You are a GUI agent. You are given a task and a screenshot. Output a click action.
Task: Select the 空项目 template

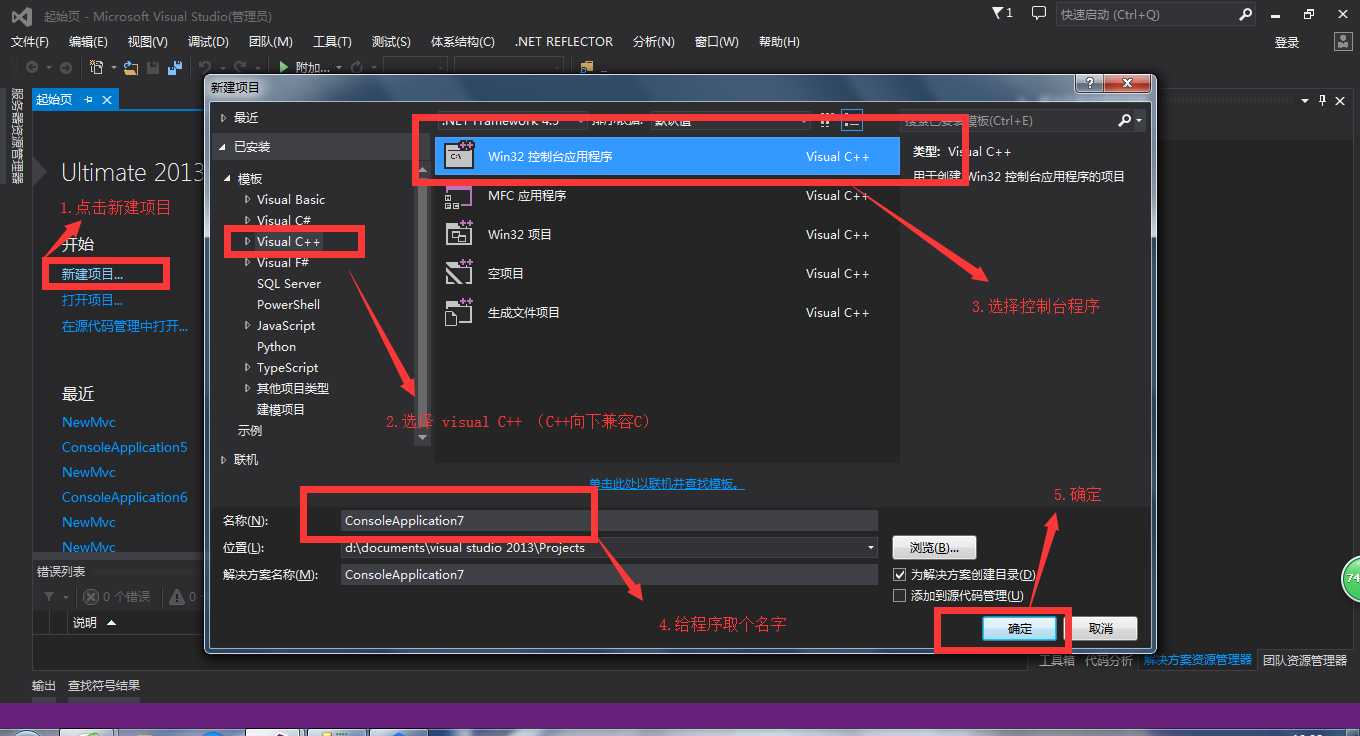(667, 273)
